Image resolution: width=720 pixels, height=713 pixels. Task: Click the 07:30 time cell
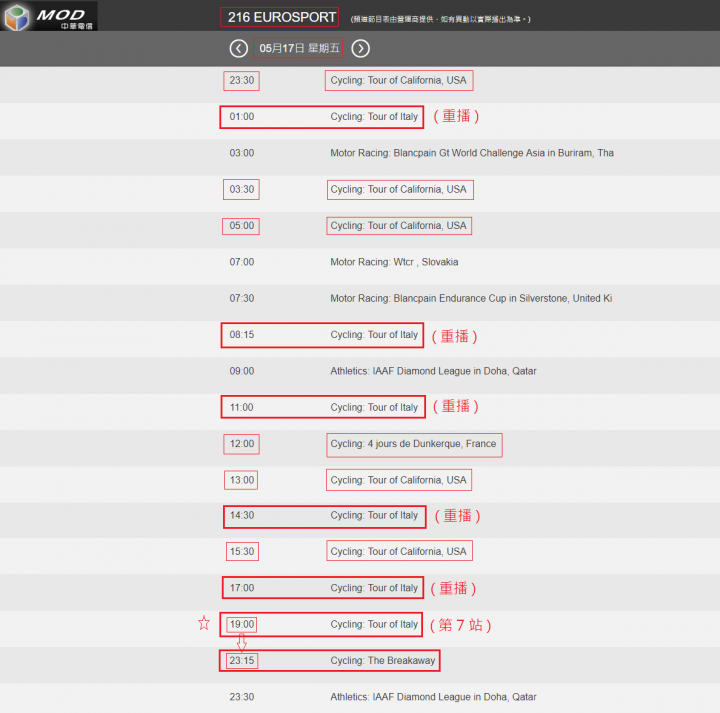click(x=242, y=298)
